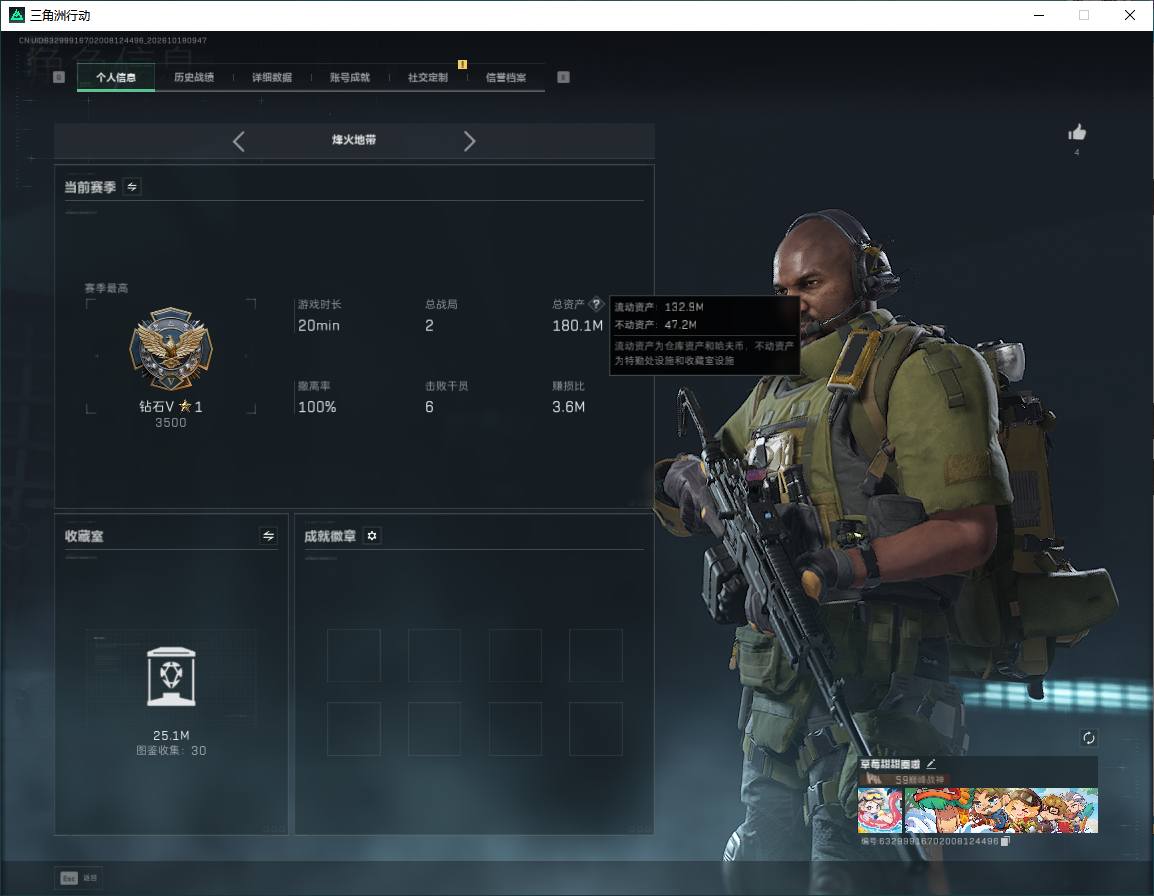Click the right arrow beside 烽火地带
This screenshot has height=896, width=1154.
click(x=470, y=141)
